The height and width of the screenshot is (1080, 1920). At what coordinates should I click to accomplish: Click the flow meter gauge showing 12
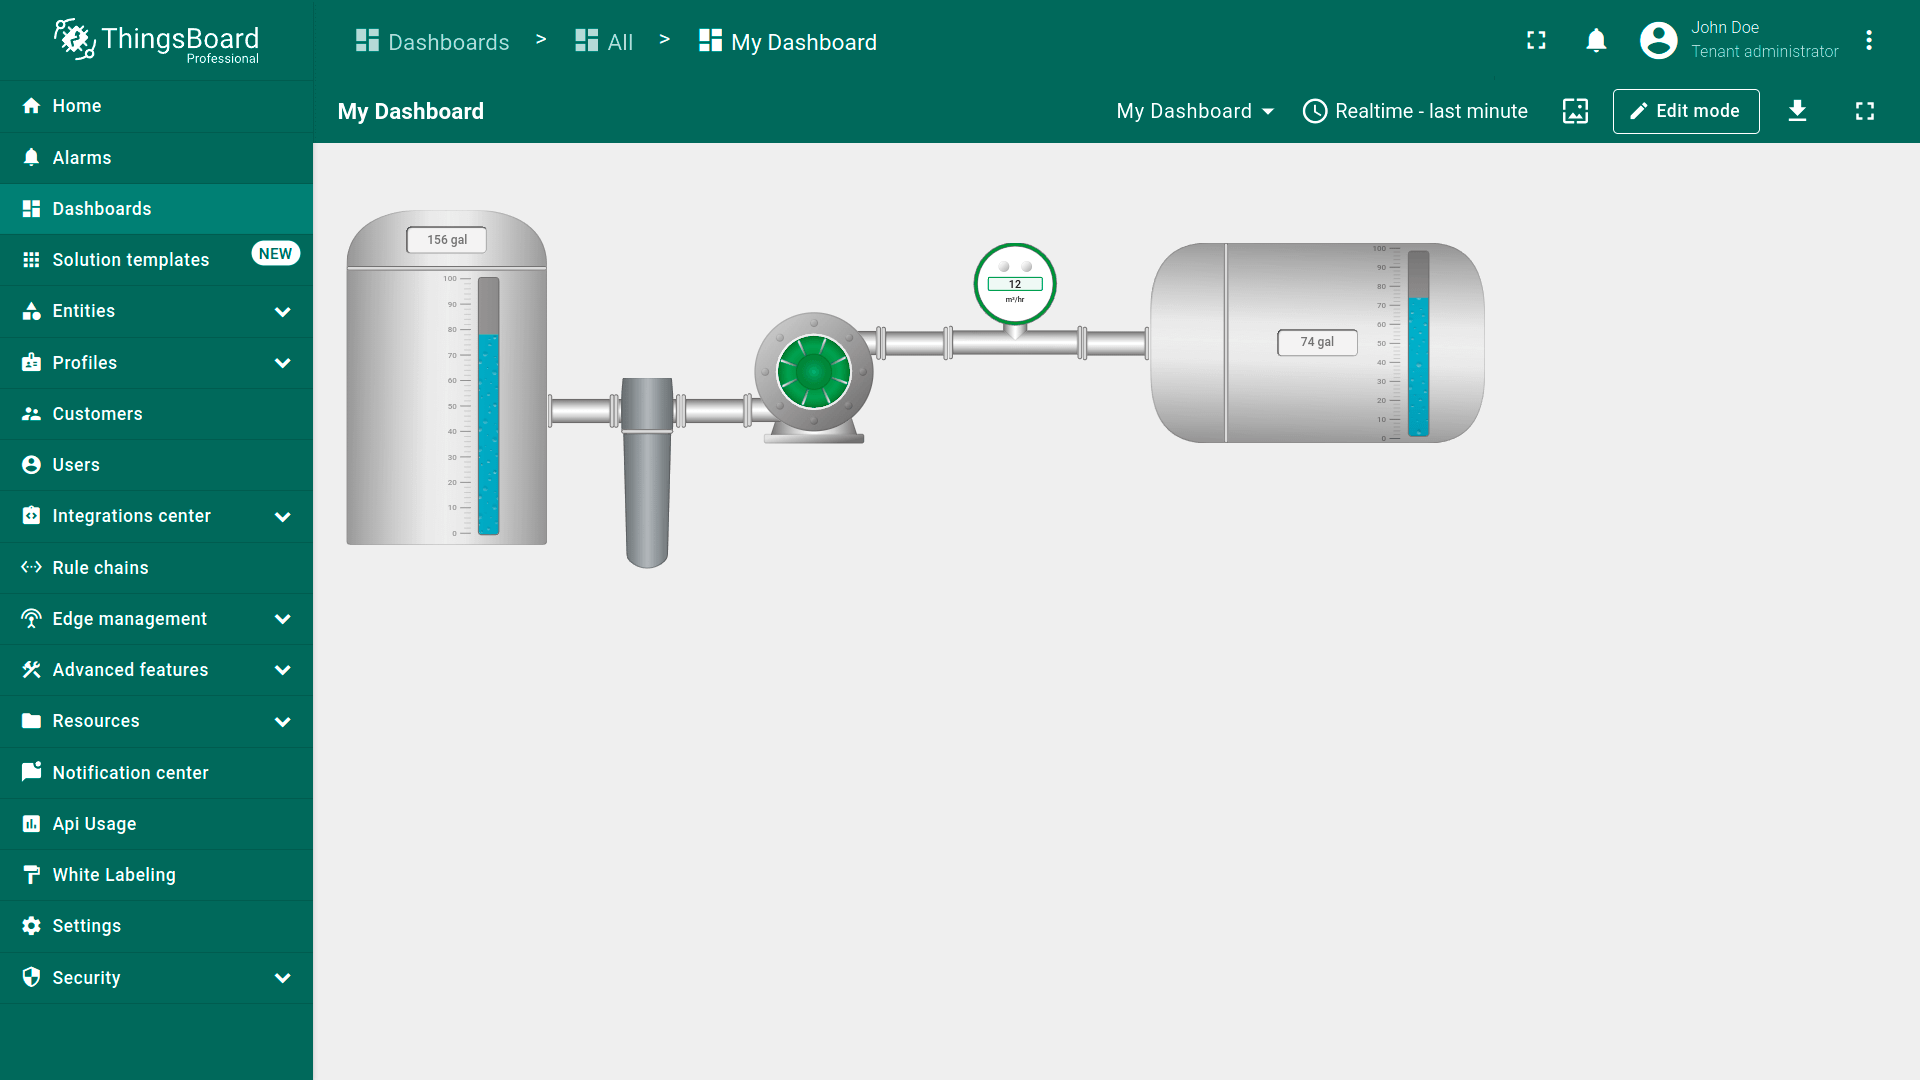[1015, 284]
